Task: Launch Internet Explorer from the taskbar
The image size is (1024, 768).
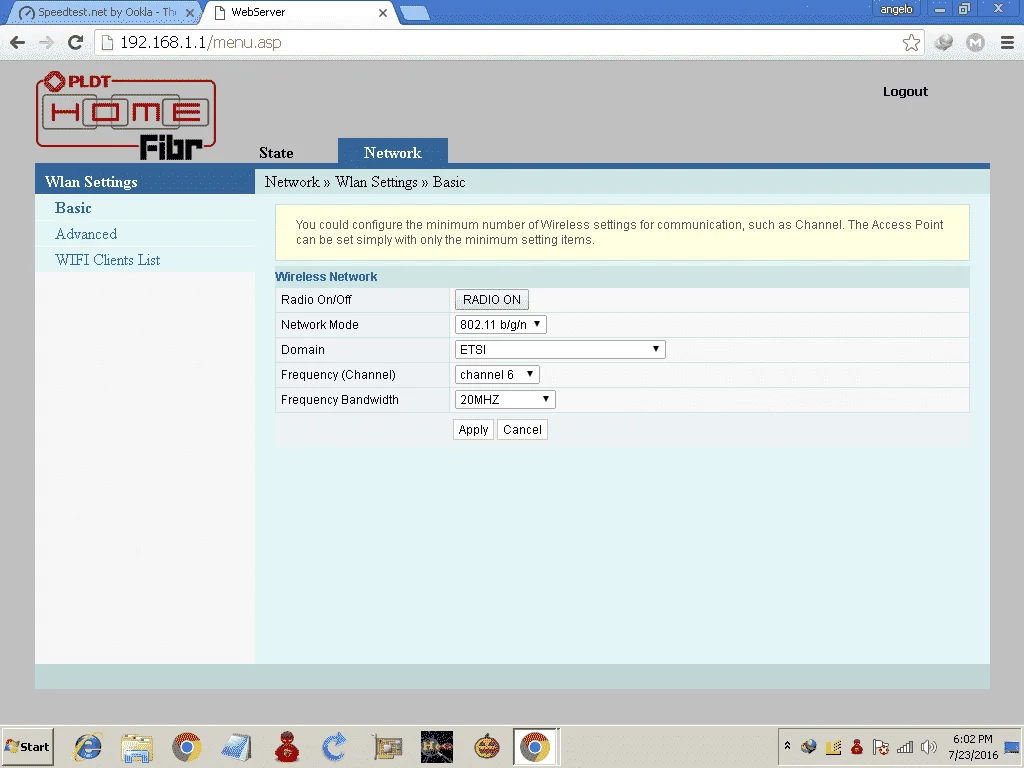Action: 88,747
